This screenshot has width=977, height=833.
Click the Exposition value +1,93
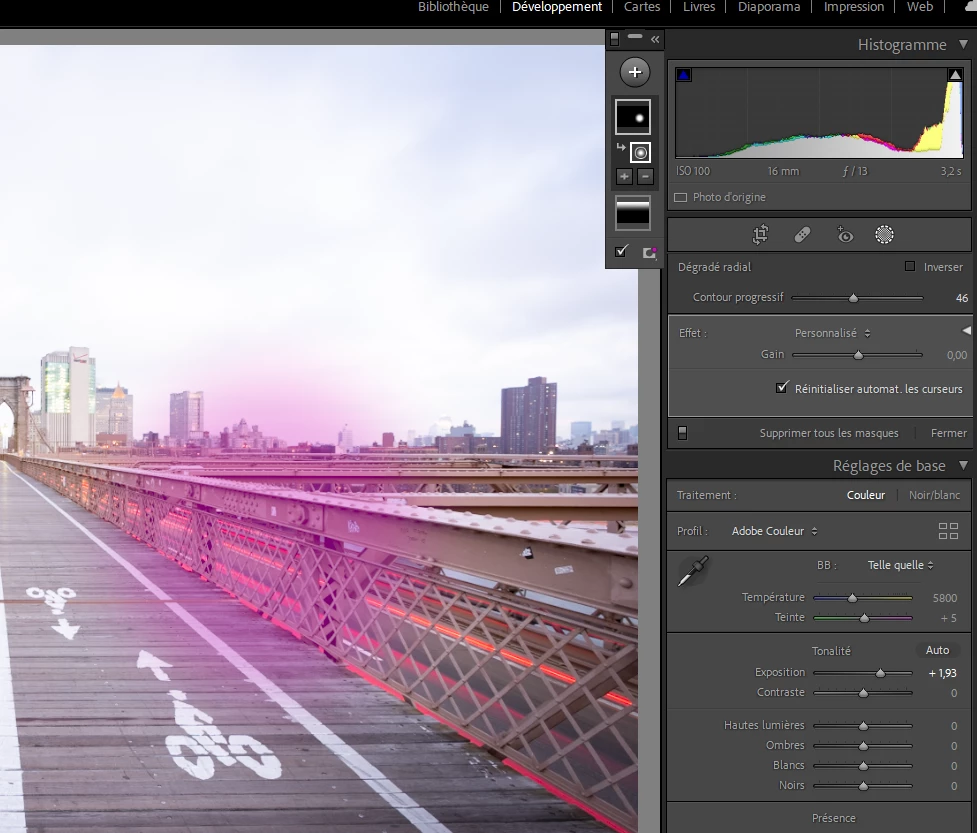[942, 673]
